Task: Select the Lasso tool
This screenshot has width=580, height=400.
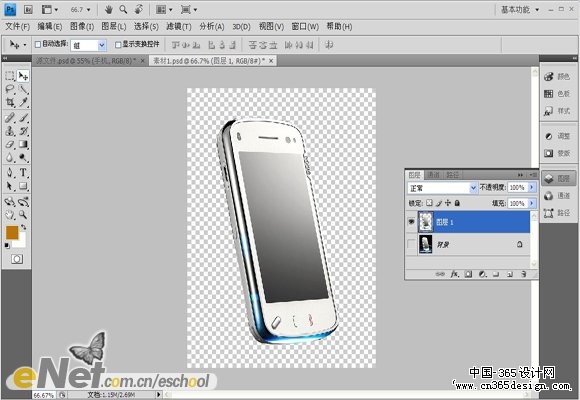Action: (10, 89)
